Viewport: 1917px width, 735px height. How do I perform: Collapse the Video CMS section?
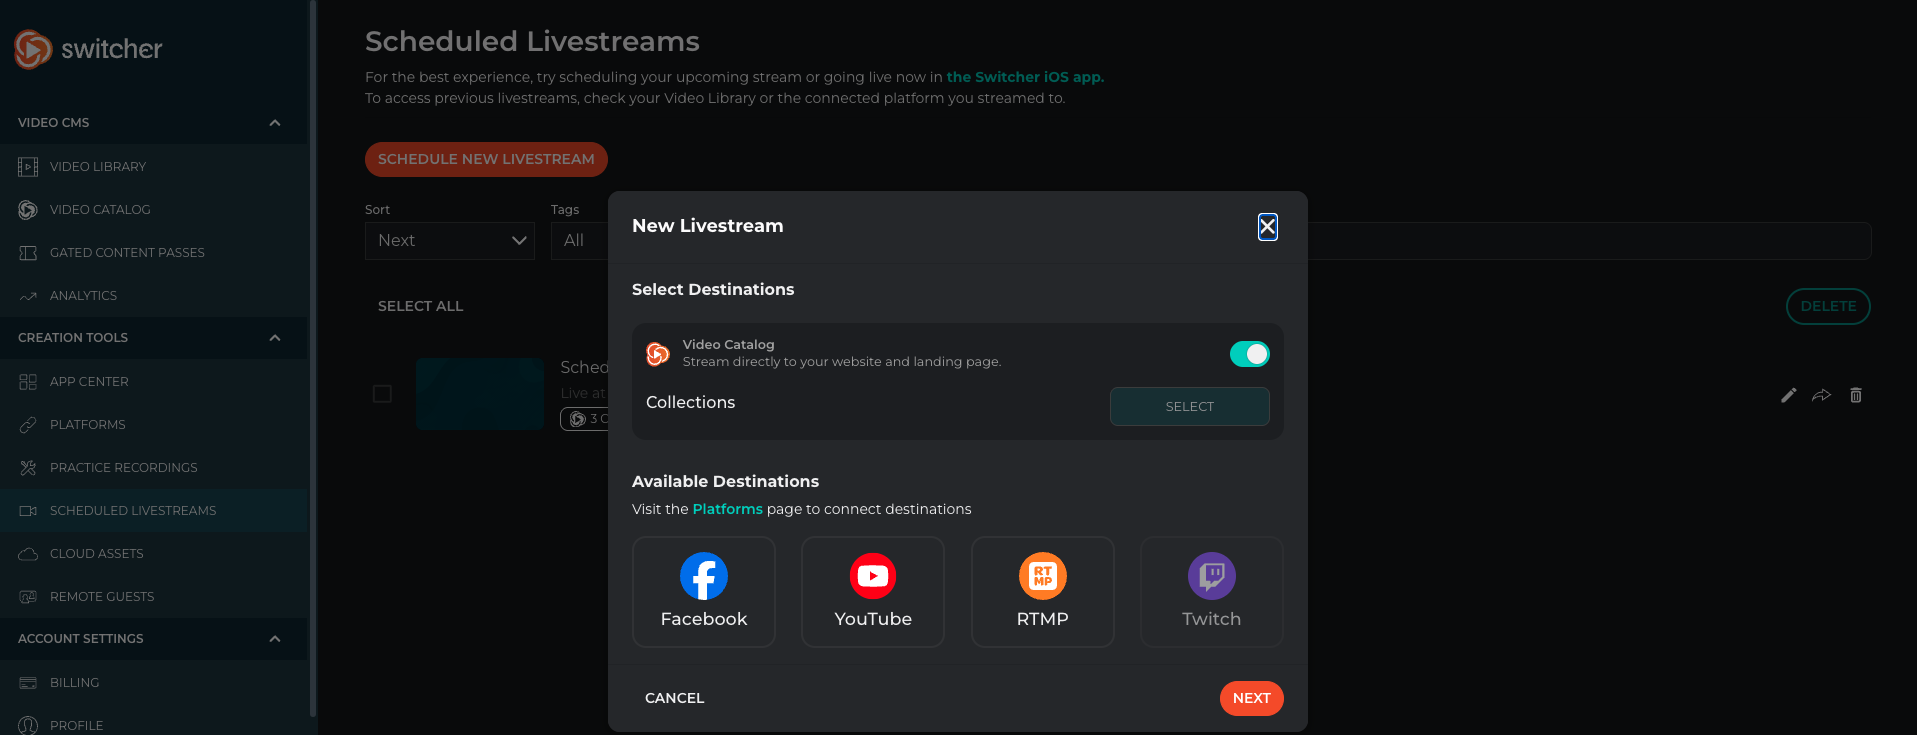tap(275, 123)
